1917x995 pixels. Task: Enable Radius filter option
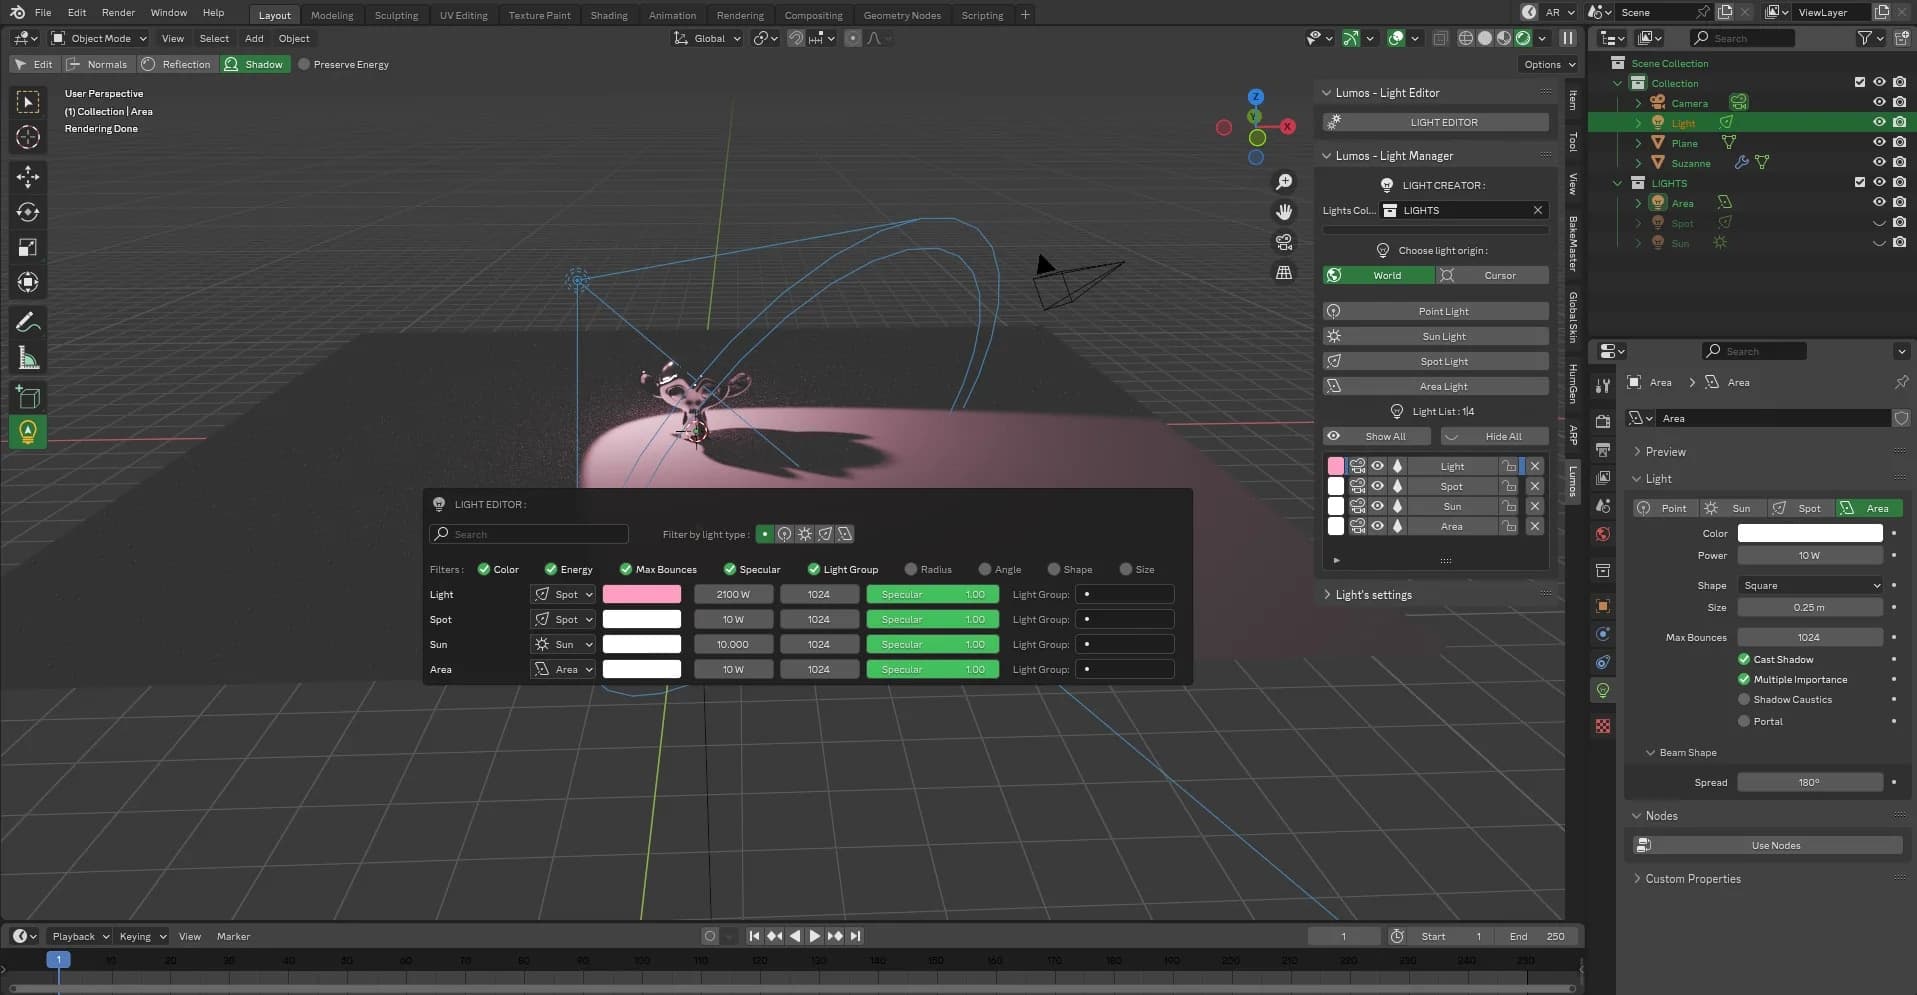tap(911, 569)
